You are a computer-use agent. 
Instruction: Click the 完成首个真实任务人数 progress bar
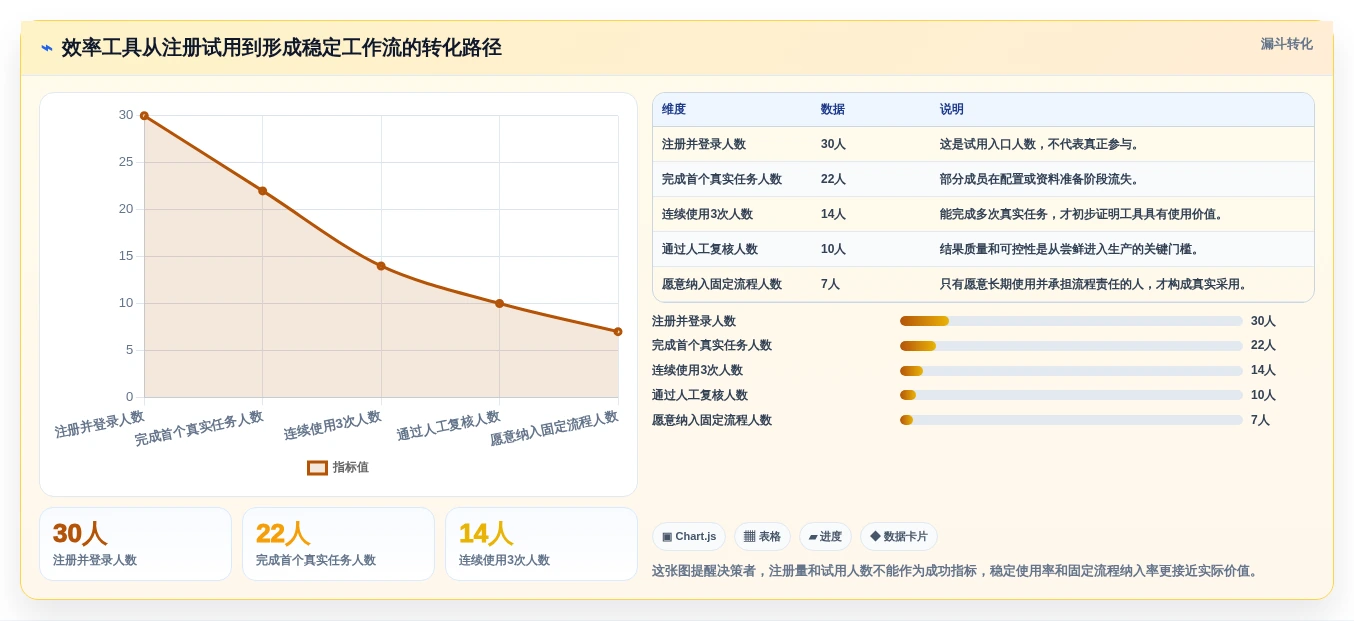tap(1071, 346)
